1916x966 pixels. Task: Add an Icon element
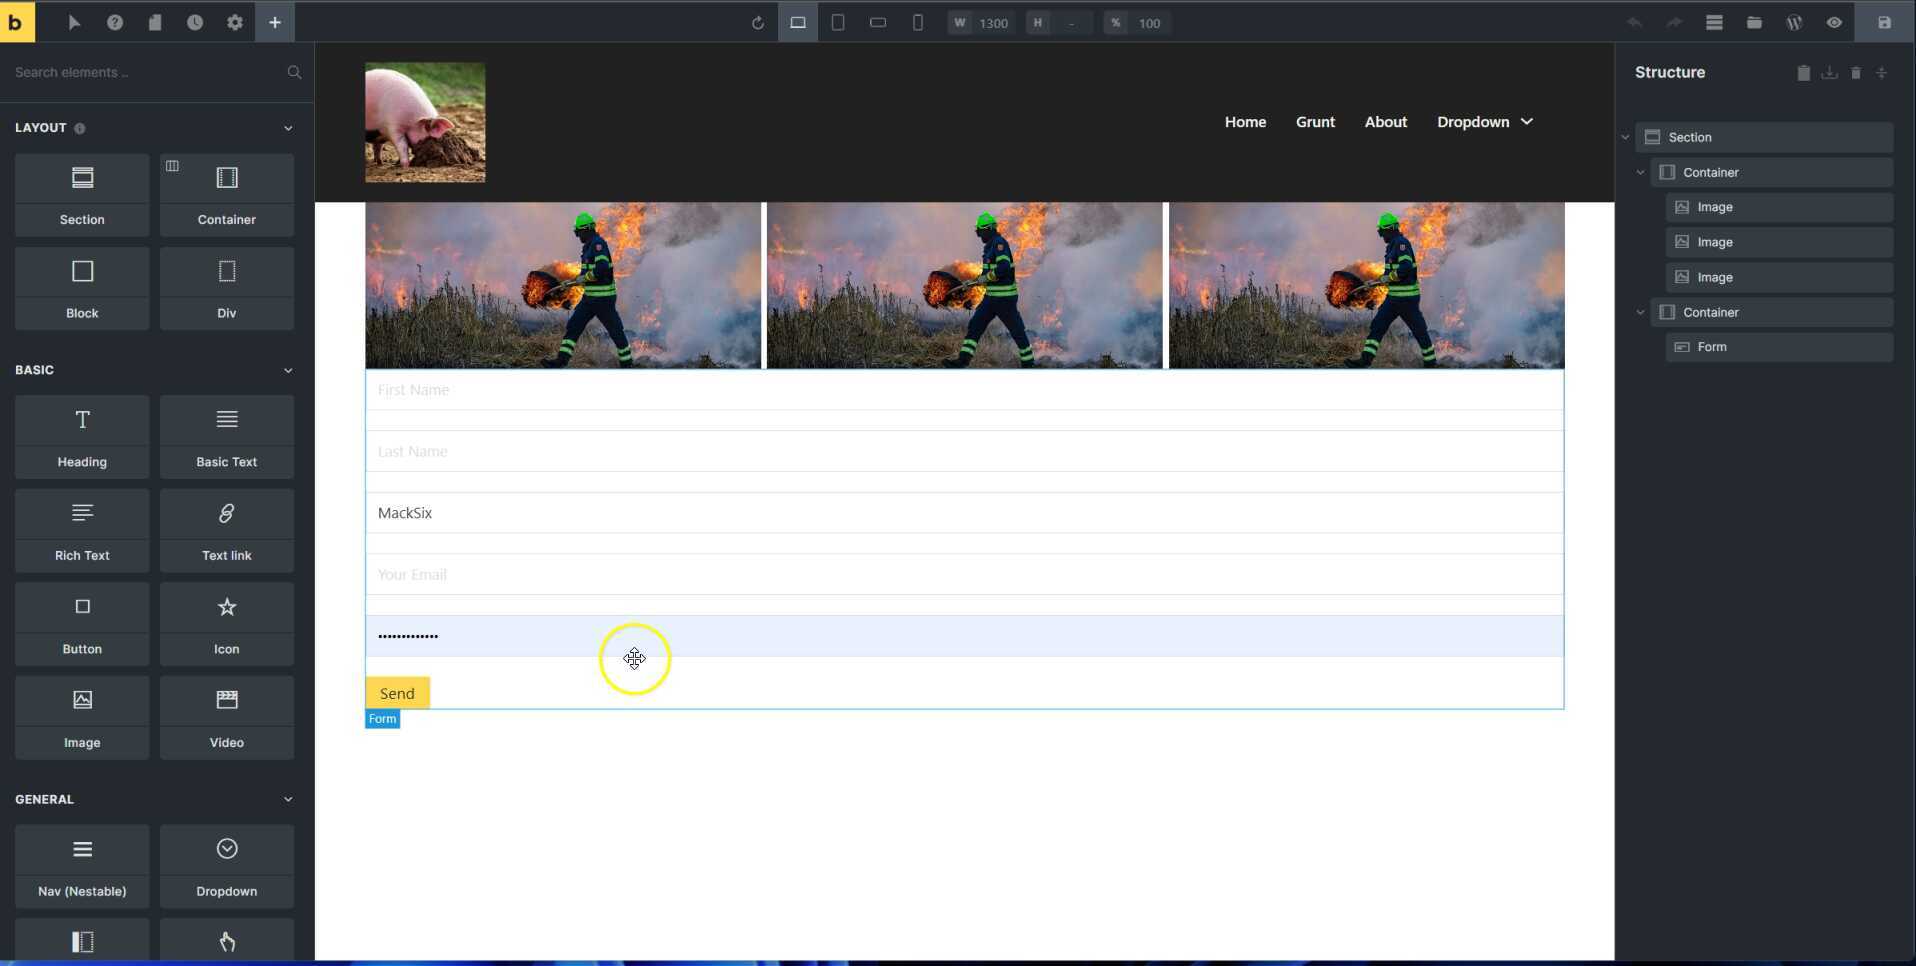pos(227,625)
